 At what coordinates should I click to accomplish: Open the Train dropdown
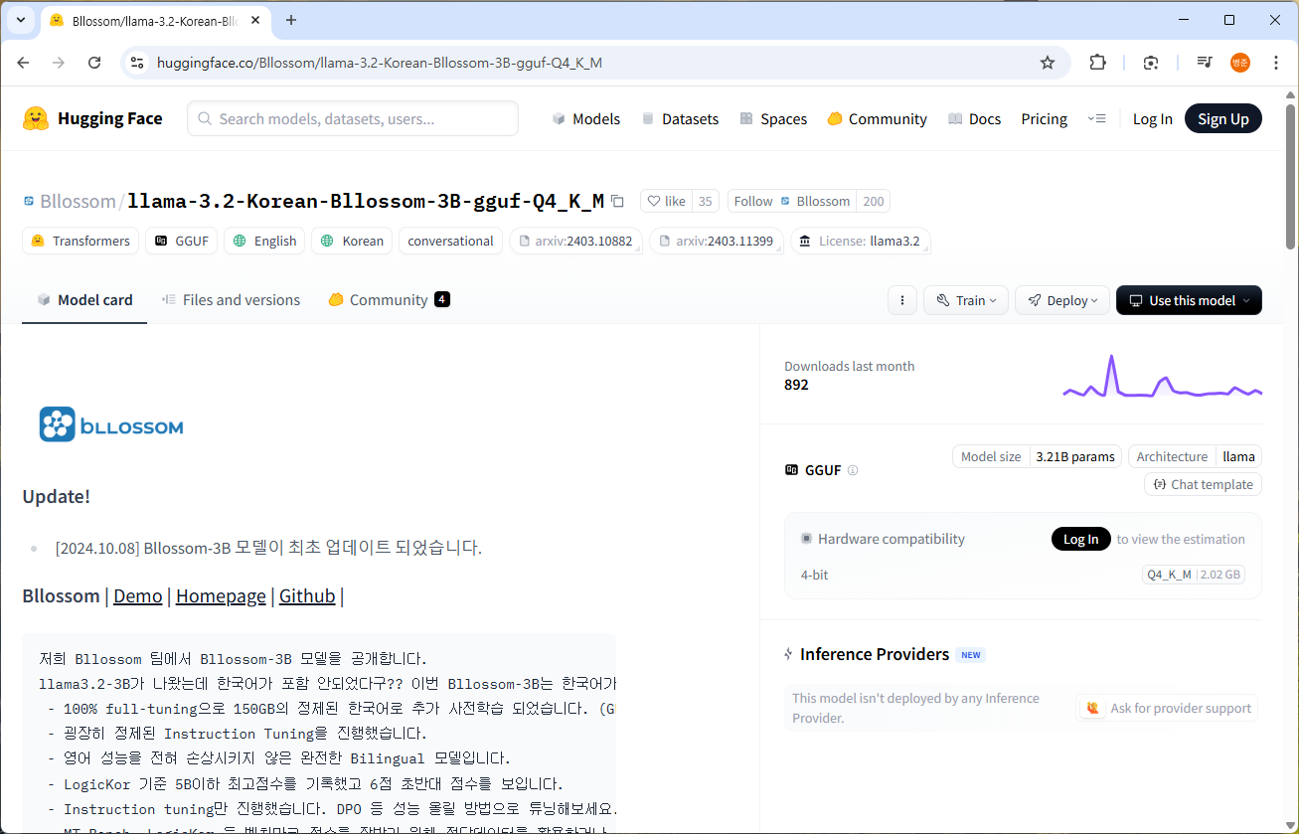point(966,300)
